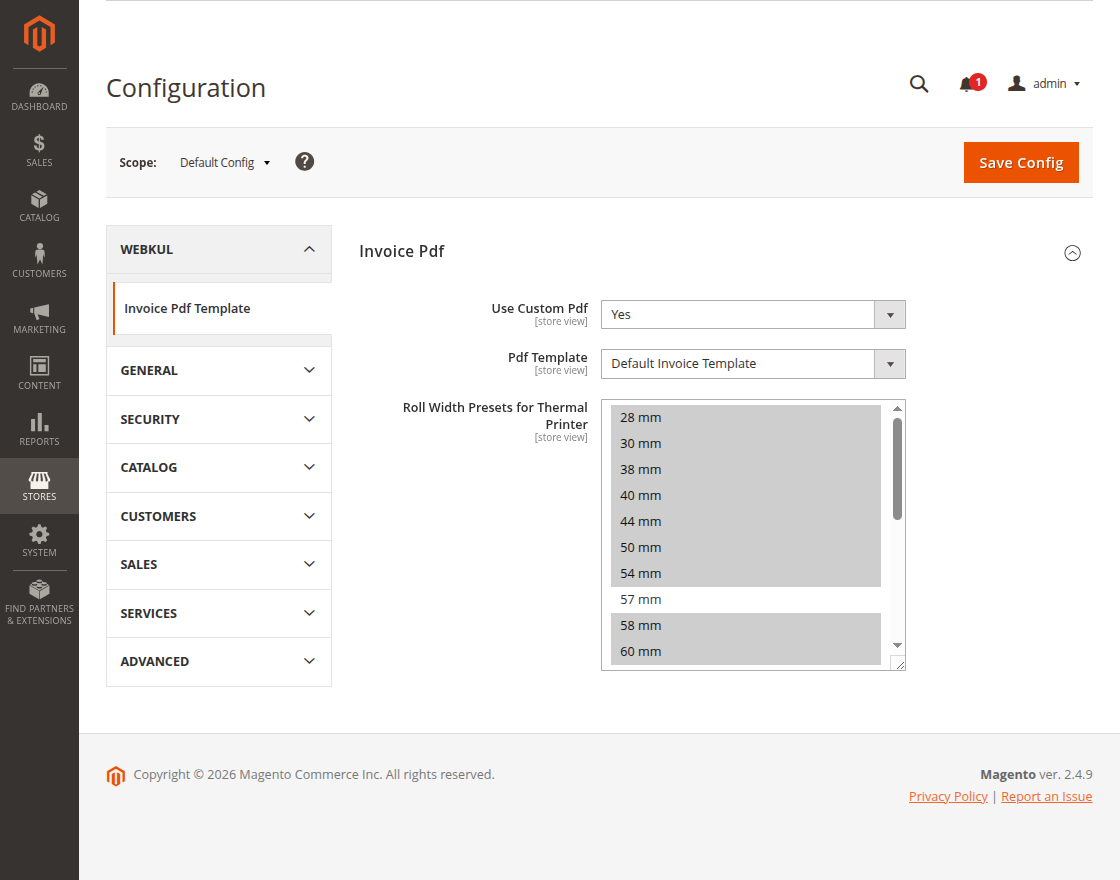
Task: Select 50 mm roll width option
Action: [746, 548]
